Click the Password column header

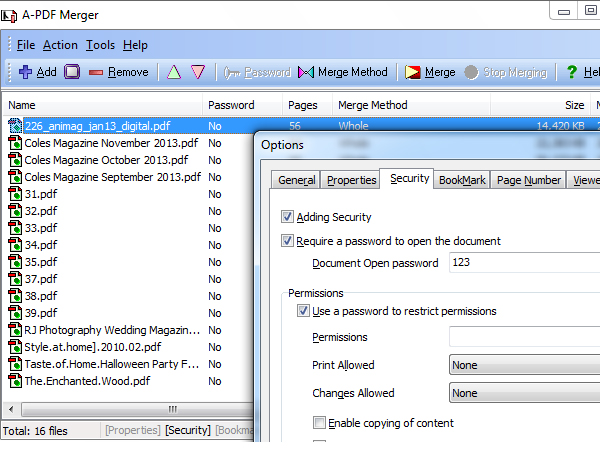pyautogui.click(x=243, y=105)
